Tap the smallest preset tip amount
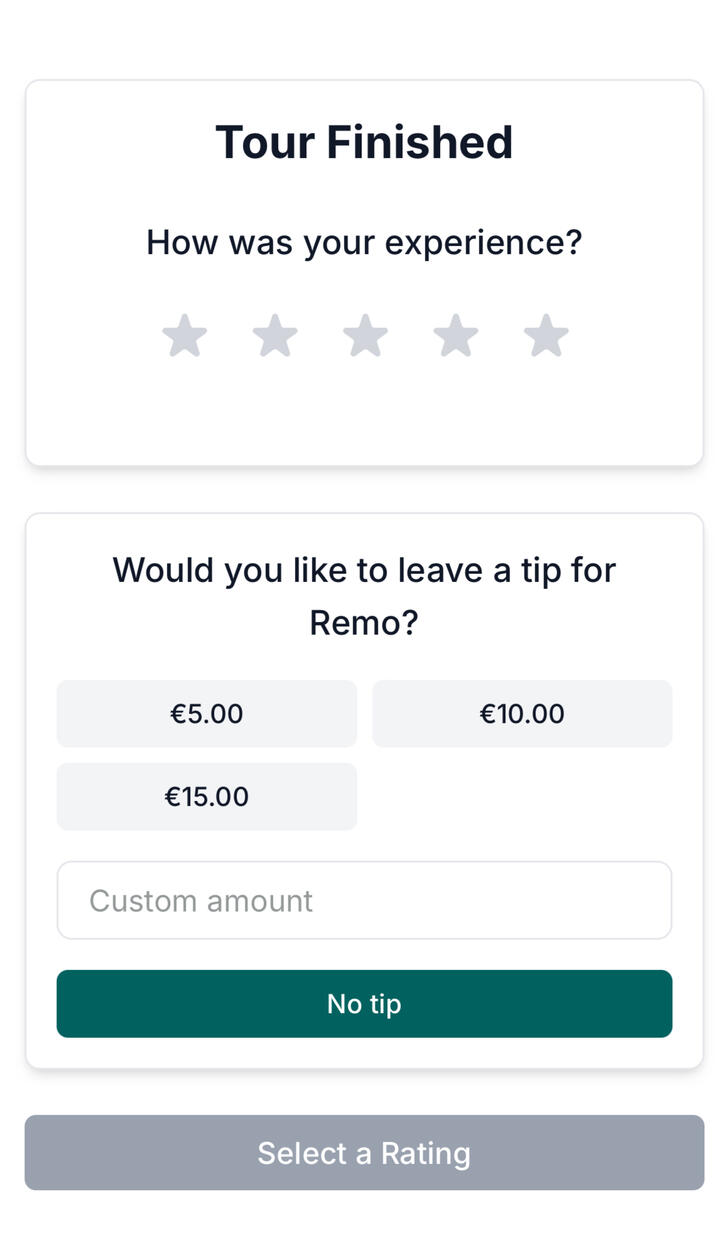The width and height of the screenshot is (727, 1245). [x=206, y=714]
